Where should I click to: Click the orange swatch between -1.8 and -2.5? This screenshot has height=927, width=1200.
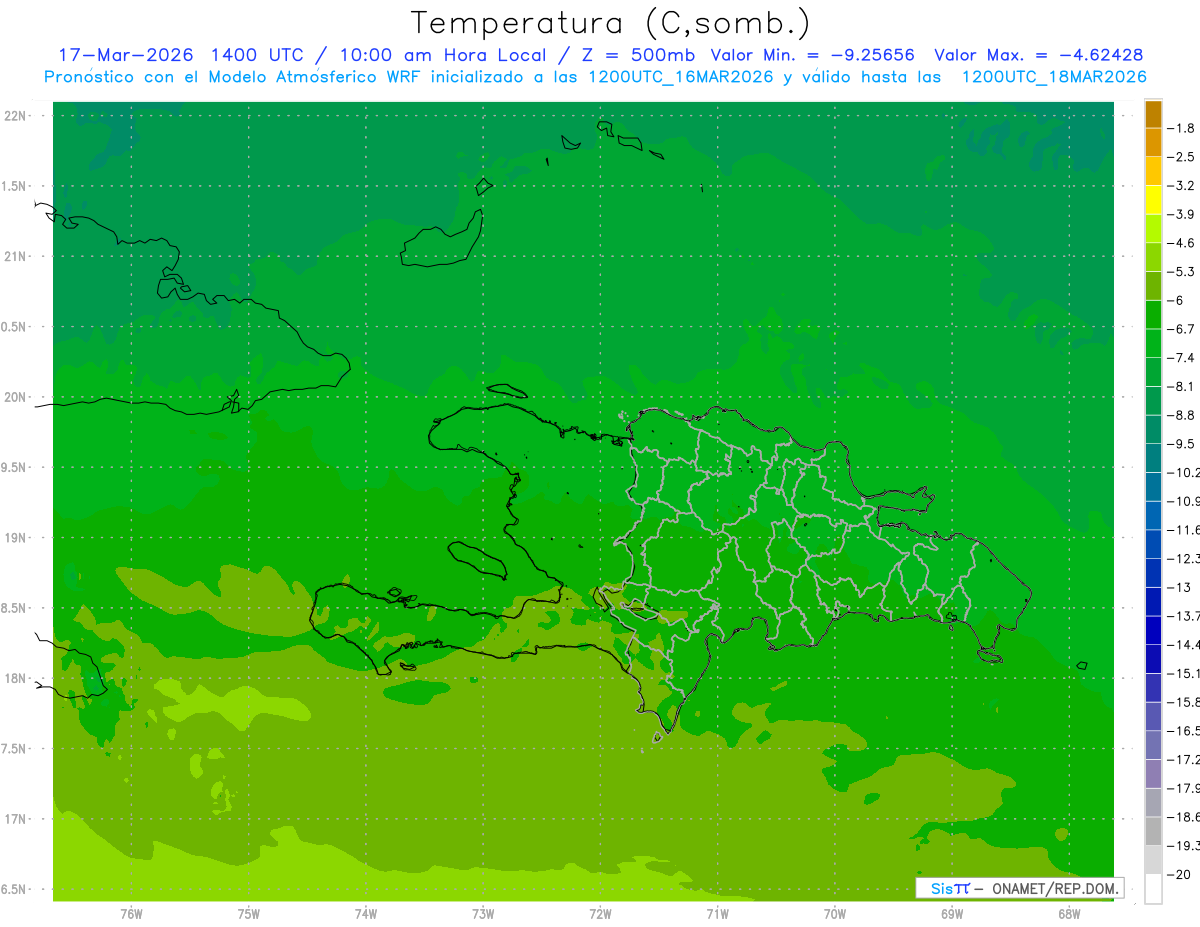pos(1153,143)
